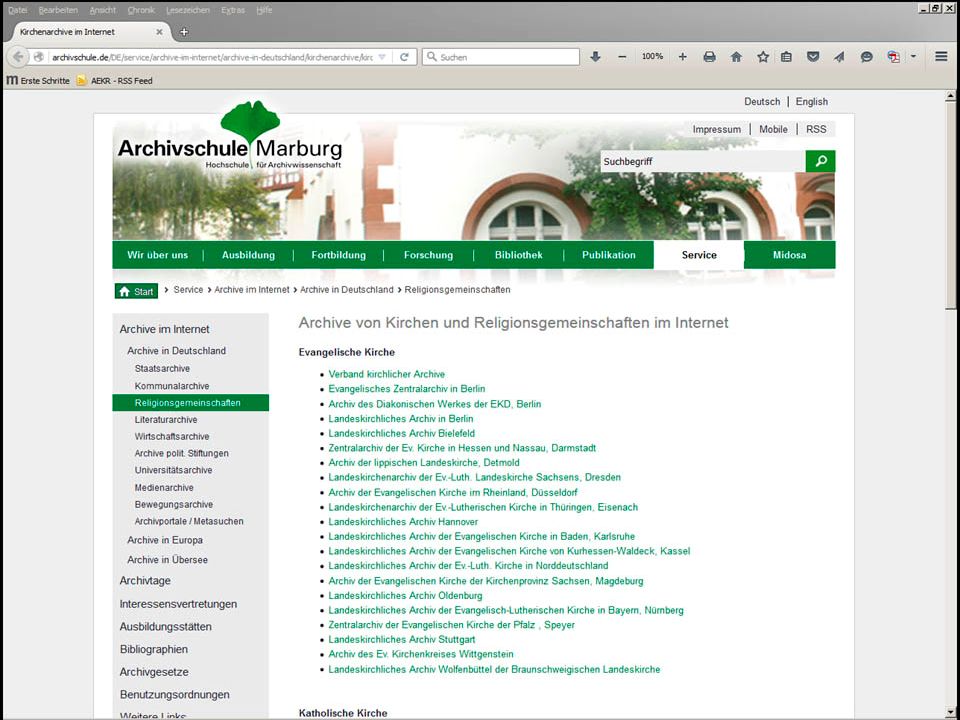Close the Kirchenarchive im Internet tab
The width and height of the screenshot is (960, 720).
(159, 32)
